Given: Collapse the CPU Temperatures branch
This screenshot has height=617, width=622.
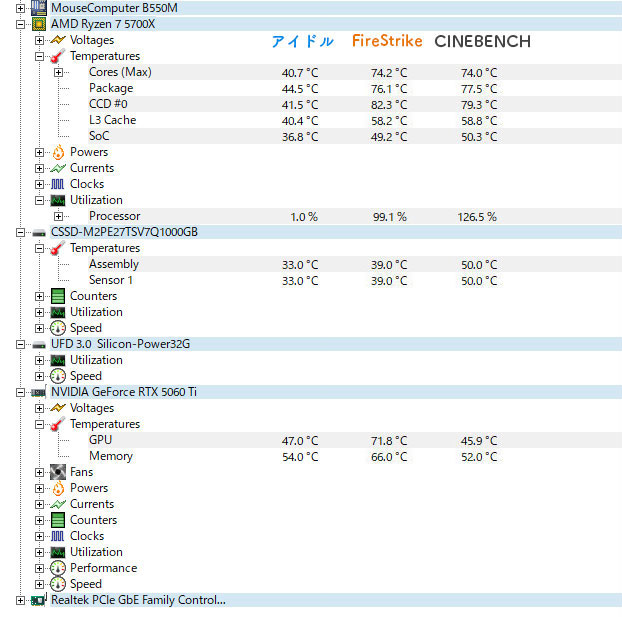Looking at the screenshot, I should (x=39, y=56).
